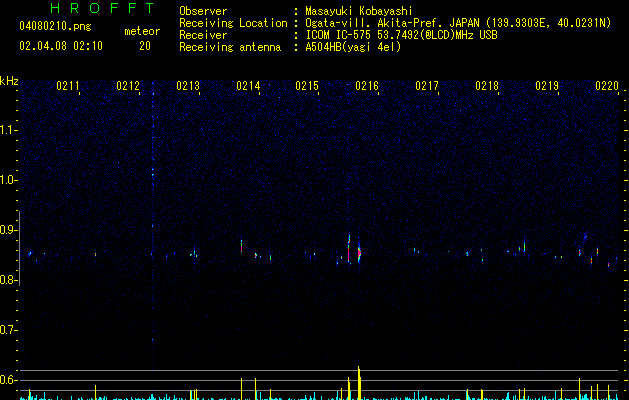Screen dimensions: 629x400
Task: Click the 0217 time marker
Action: point(427,86)
